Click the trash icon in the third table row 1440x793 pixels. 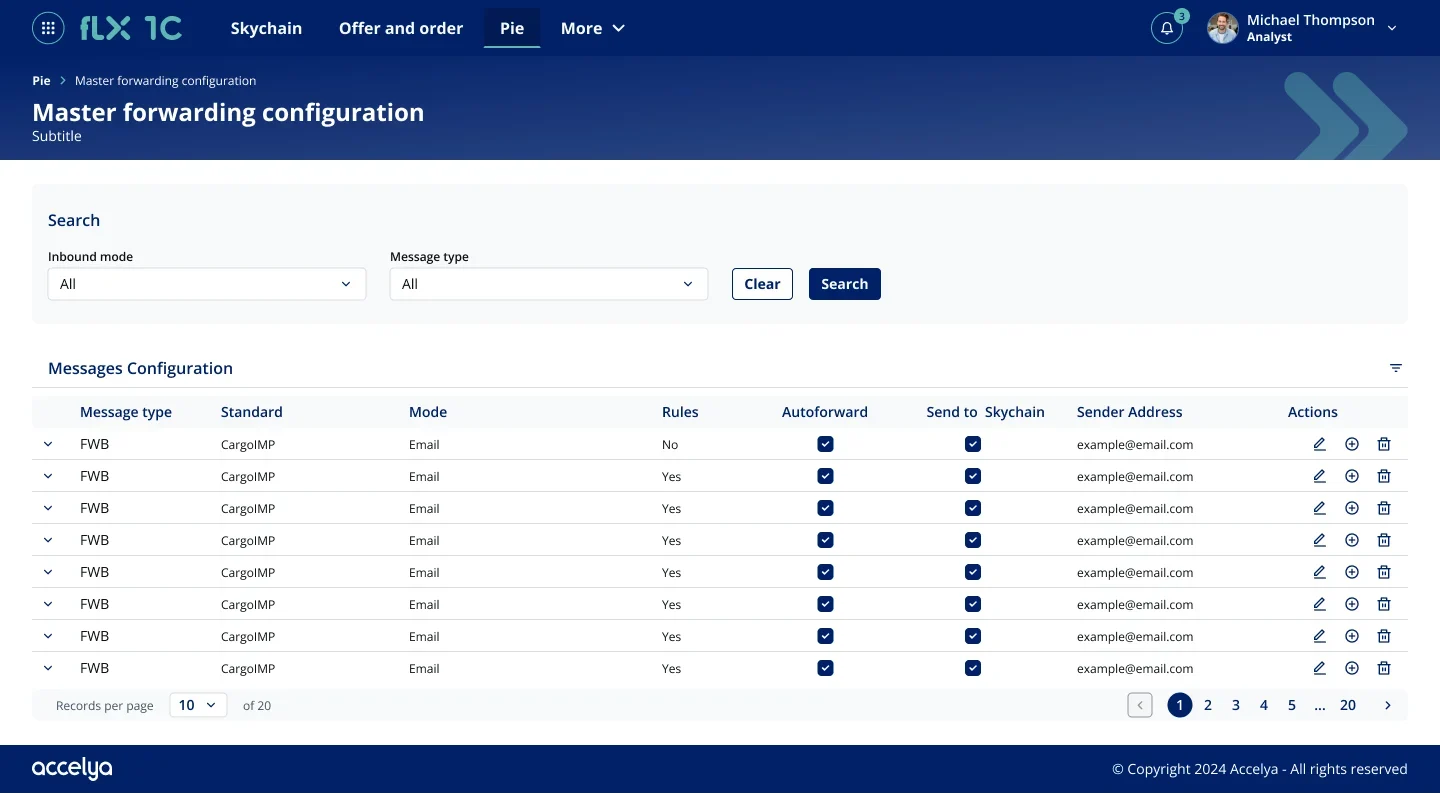click(x=1384, y=508)
